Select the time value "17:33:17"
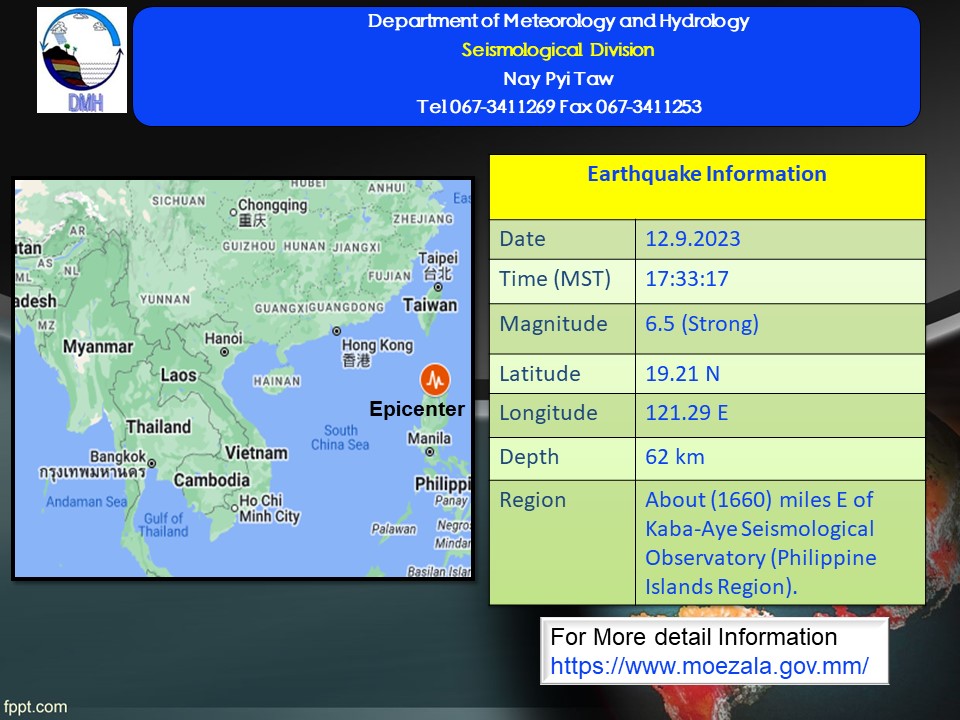Screen dimensions: 960x720 (687, 279)
